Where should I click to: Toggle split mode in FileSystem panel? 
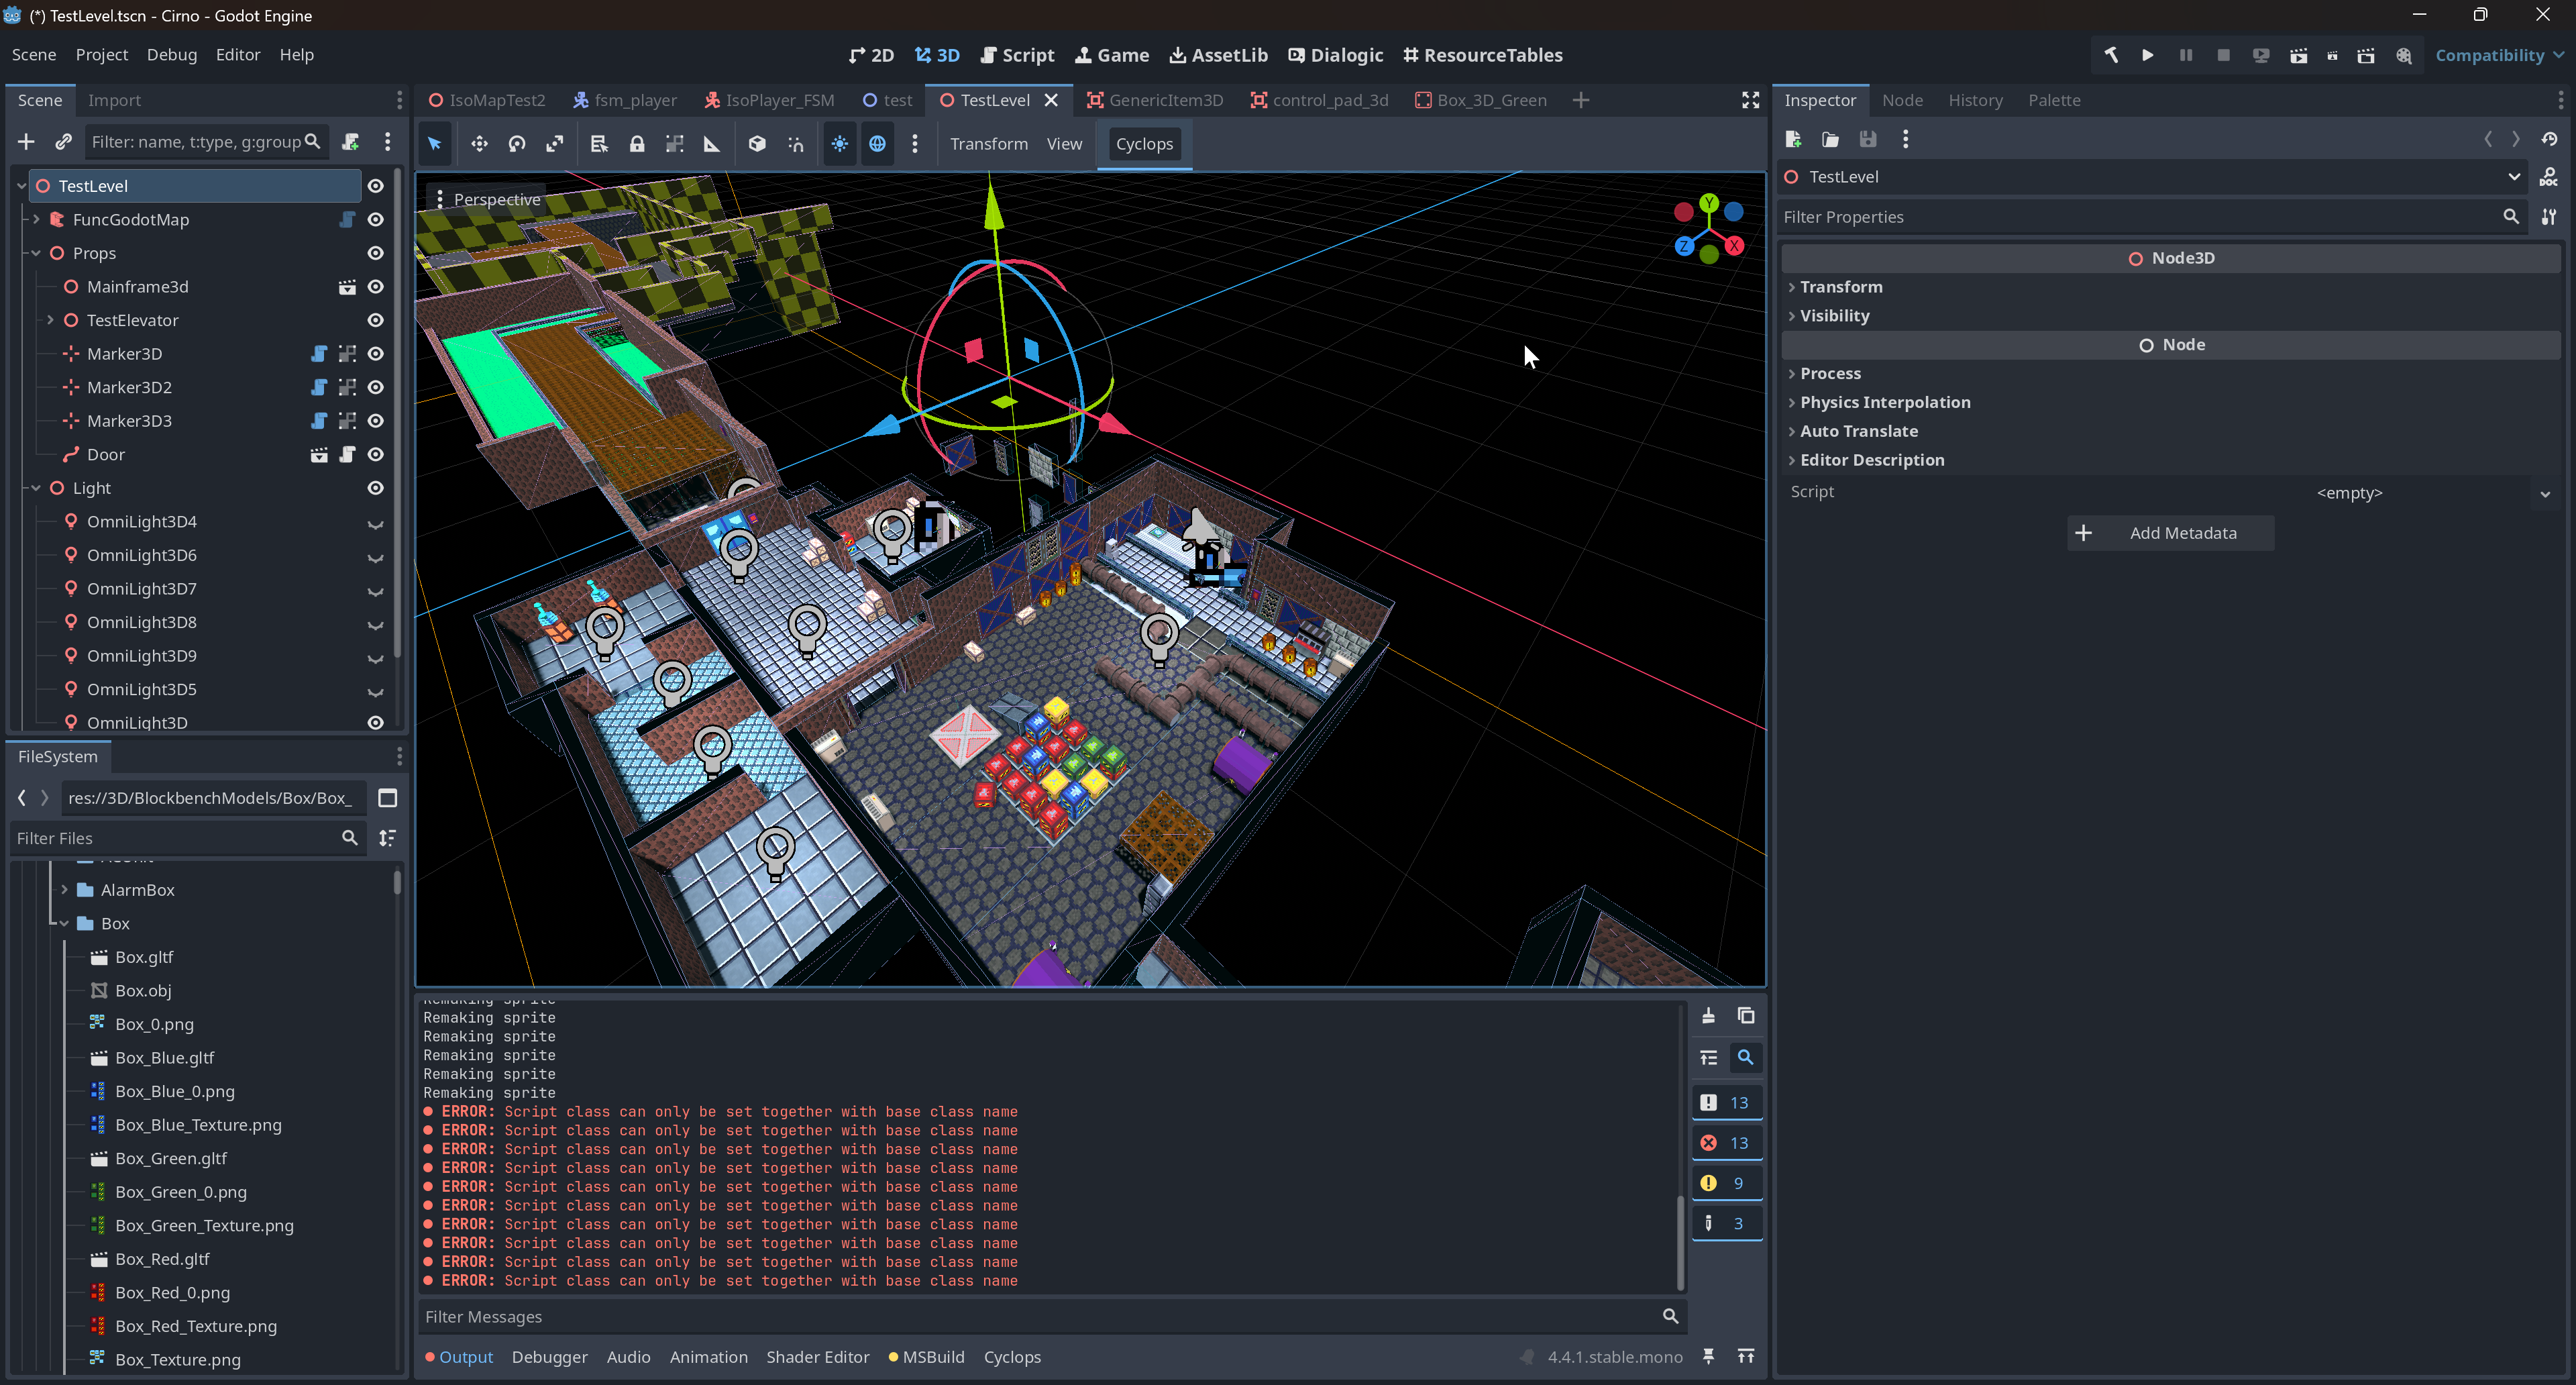[388, 798]
